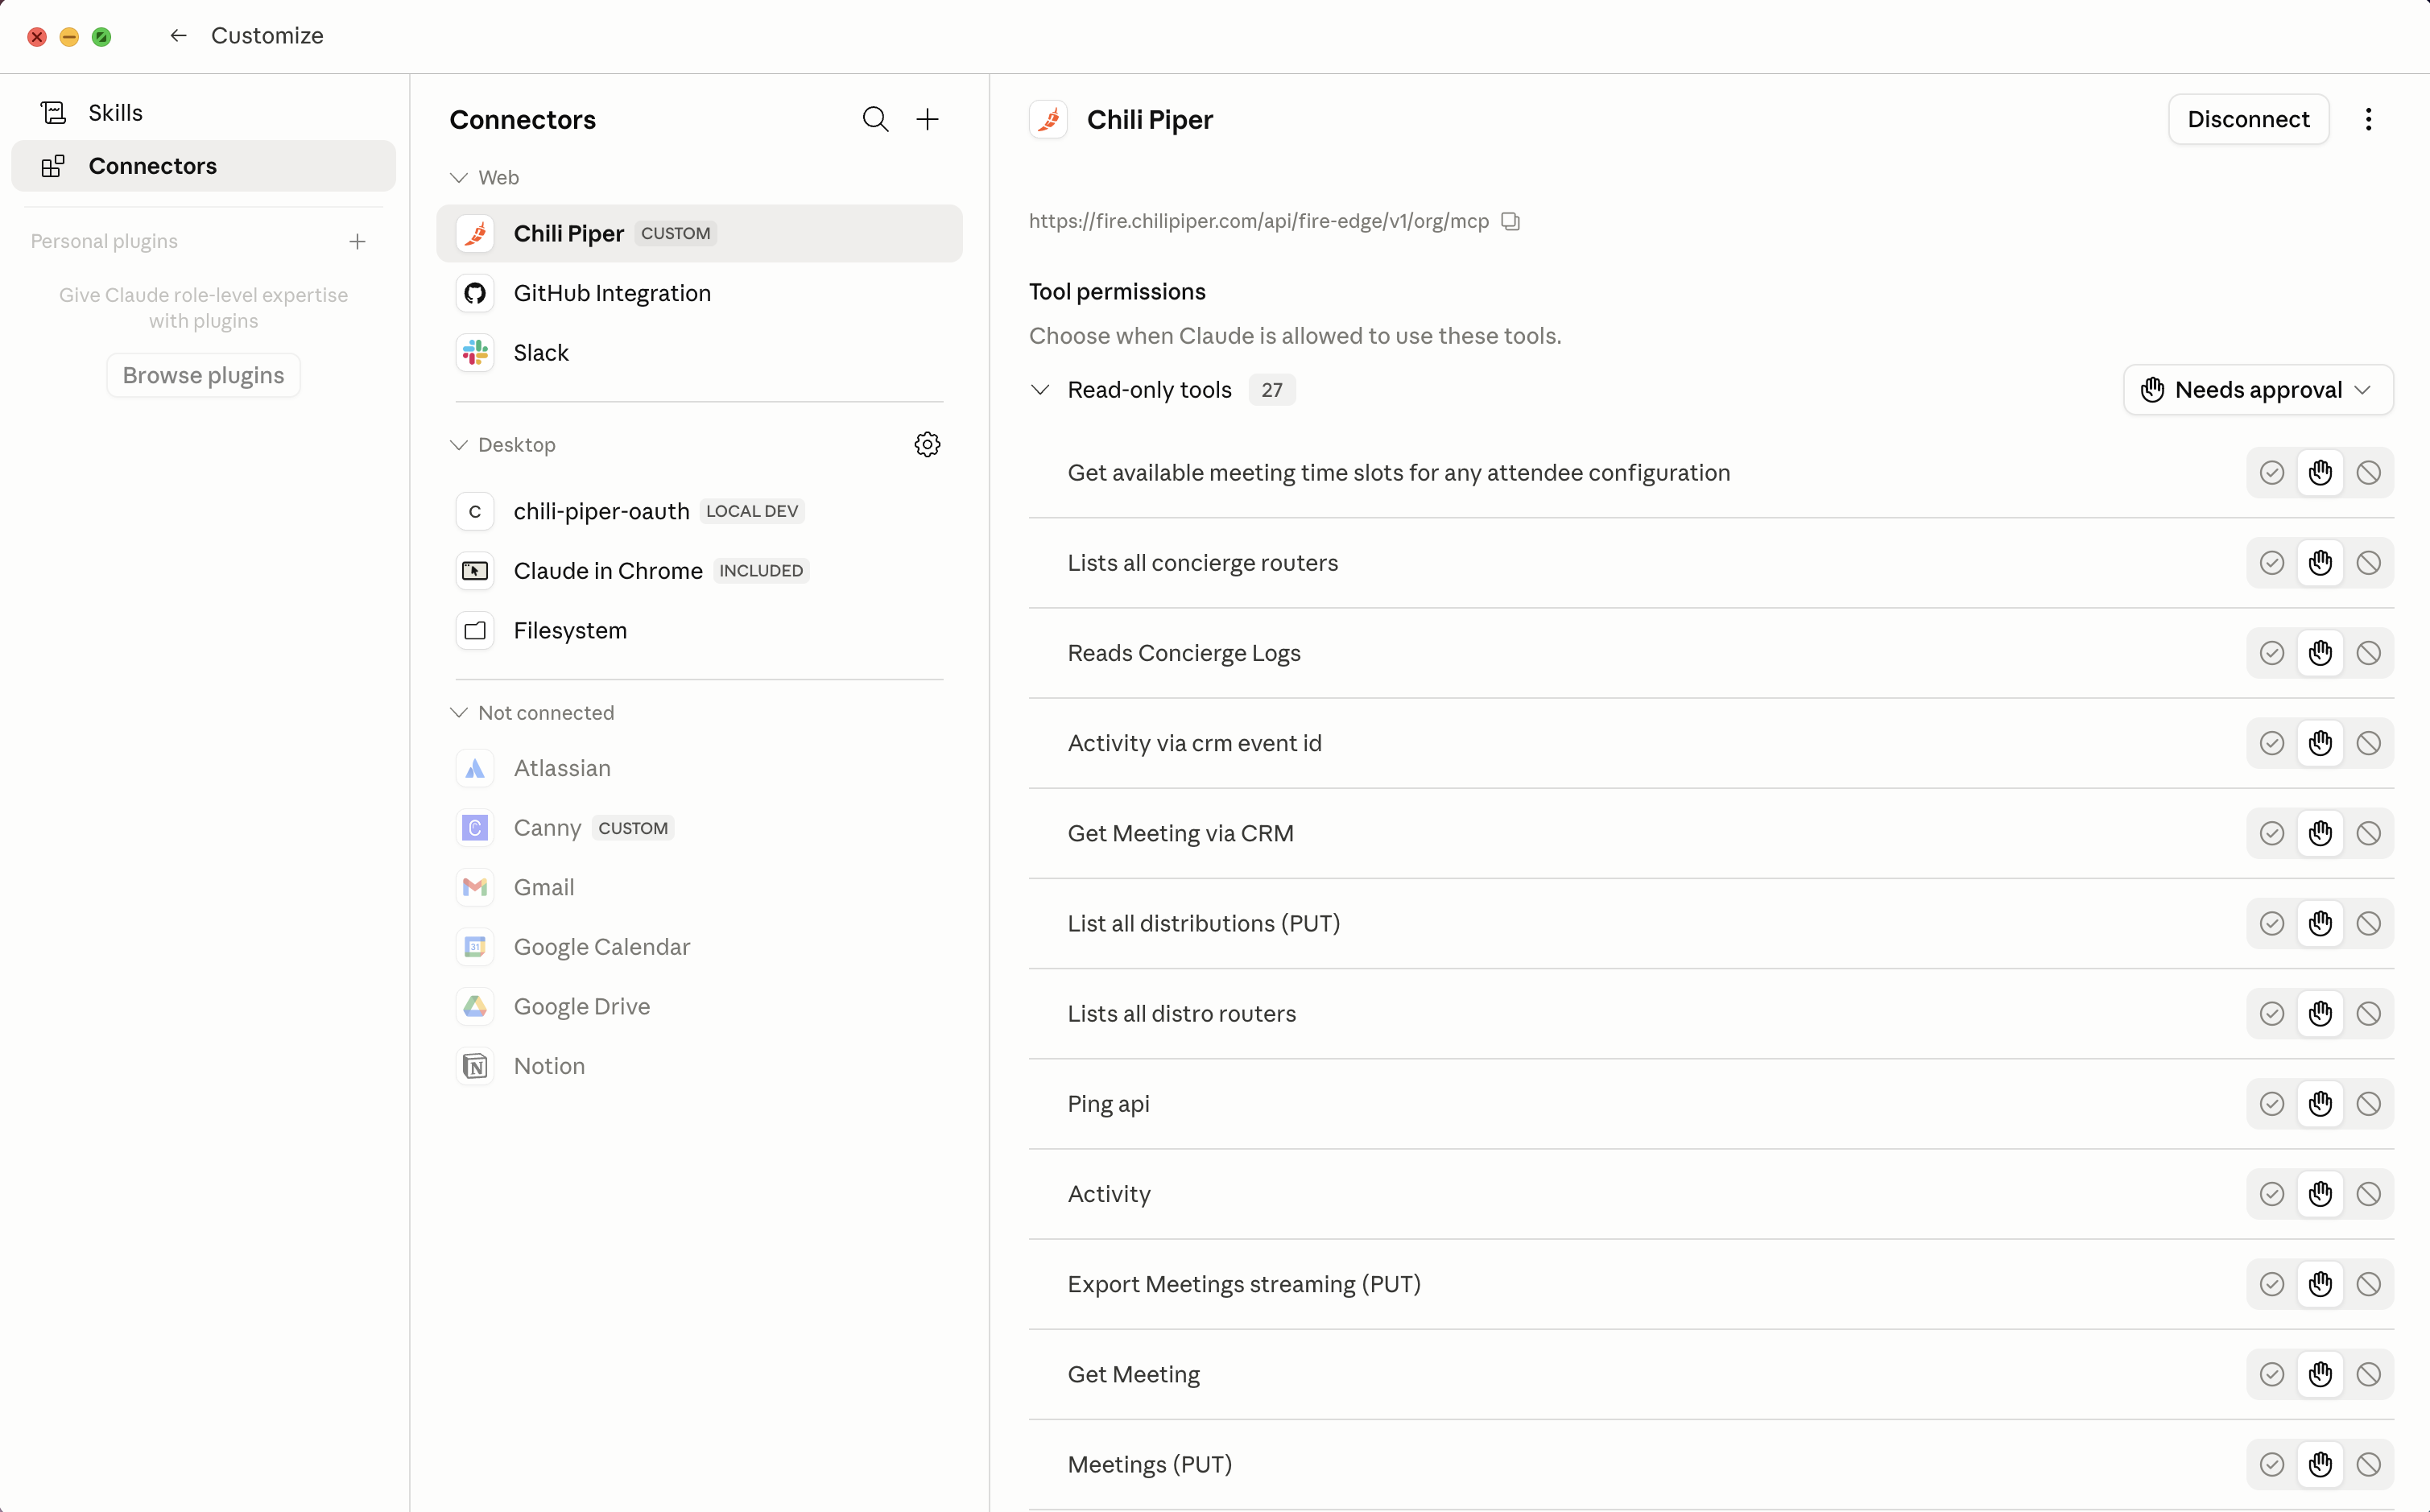Add a new connector with the plus icon

point(927,120)
